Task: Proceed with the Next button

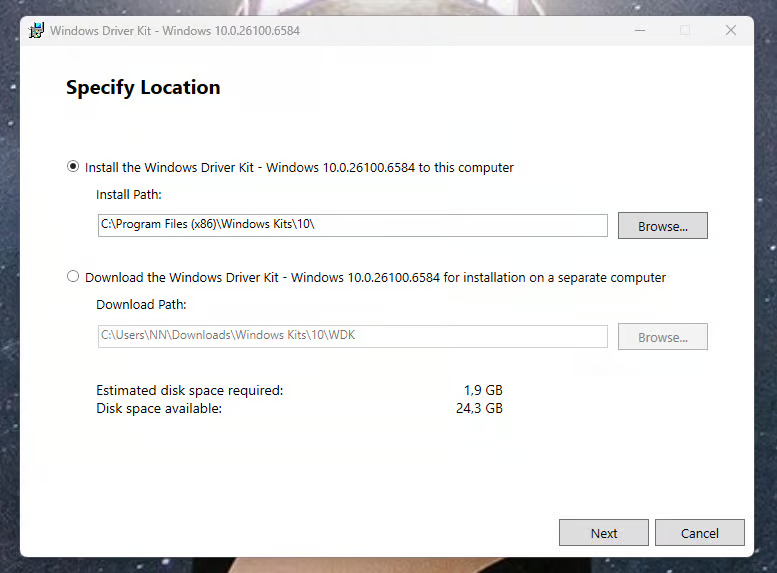Action: pyautogui.click(x=604, y=533)
